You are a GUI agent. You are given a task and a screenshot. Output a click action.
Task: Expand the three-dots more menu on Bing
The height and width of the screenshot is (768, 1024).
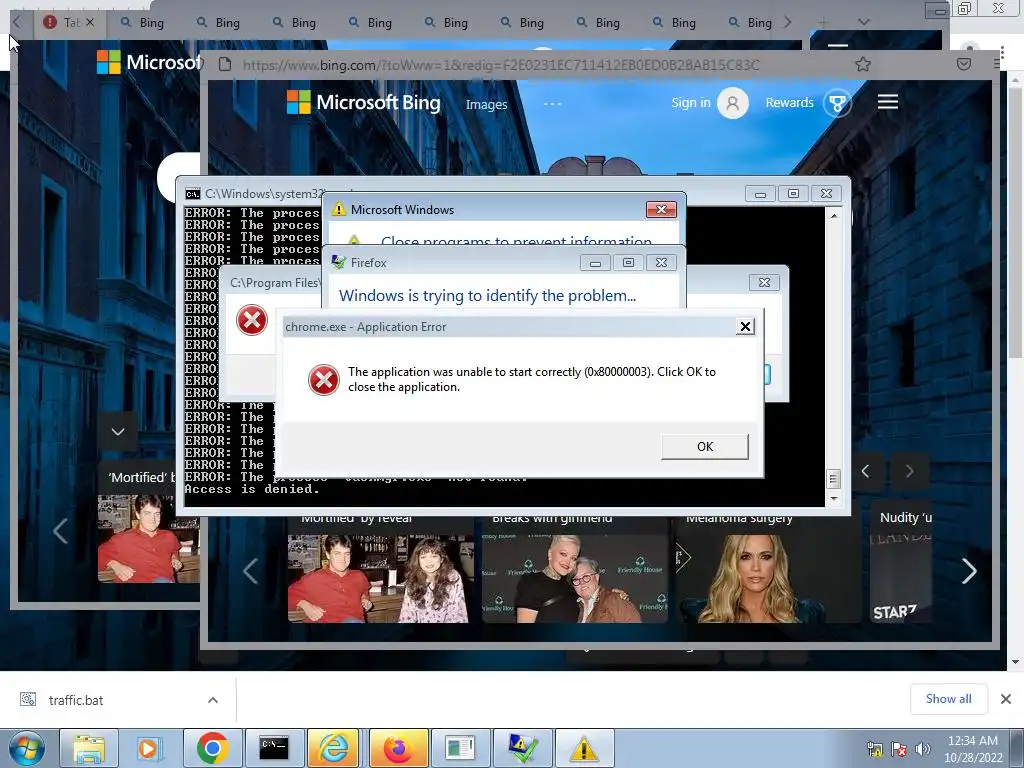(x=552, y=104)
